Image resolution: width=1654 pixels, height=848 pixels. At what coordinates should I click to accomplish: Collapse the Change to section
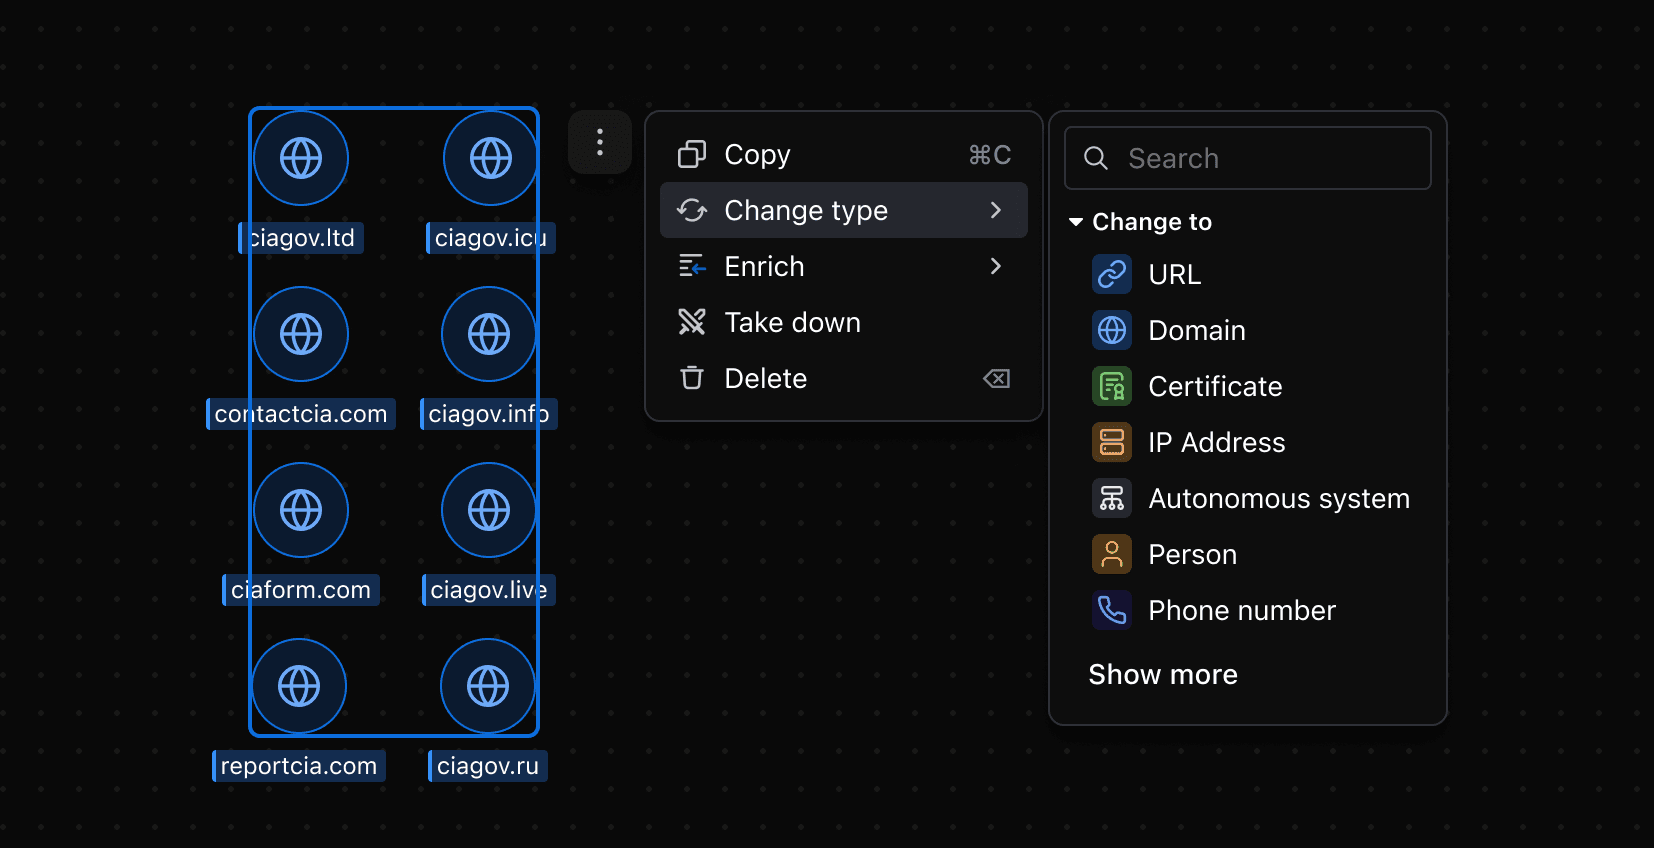1077,222
